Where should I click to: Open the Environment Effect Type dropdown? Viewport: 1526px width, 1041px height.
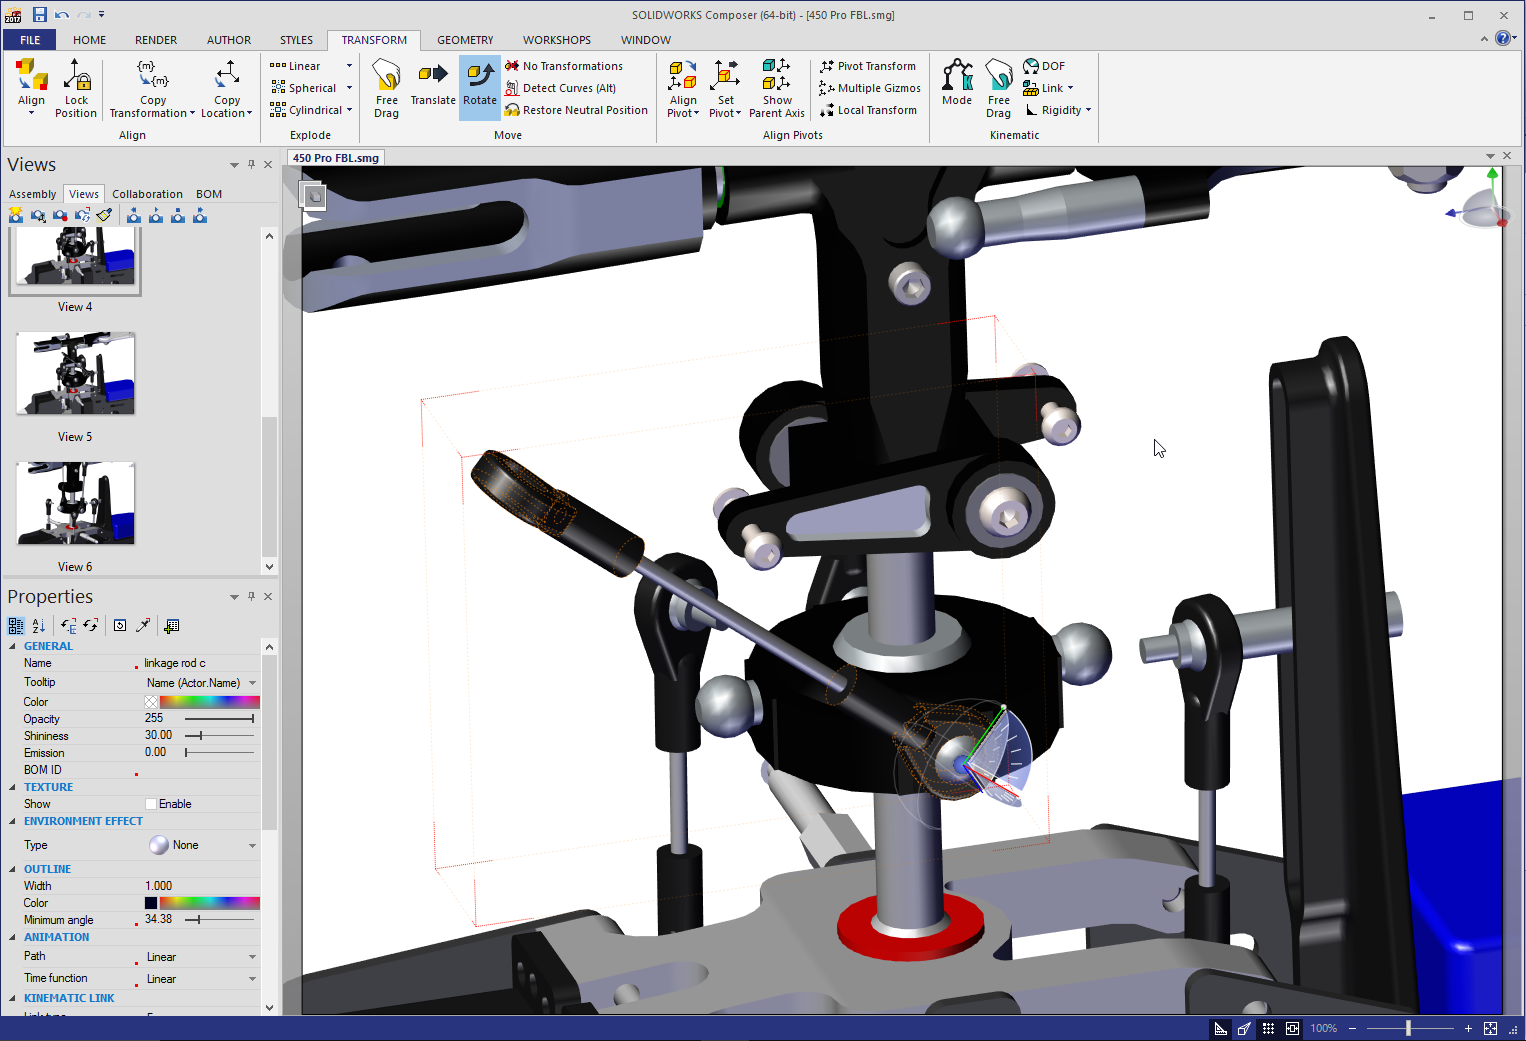(252, 846)
